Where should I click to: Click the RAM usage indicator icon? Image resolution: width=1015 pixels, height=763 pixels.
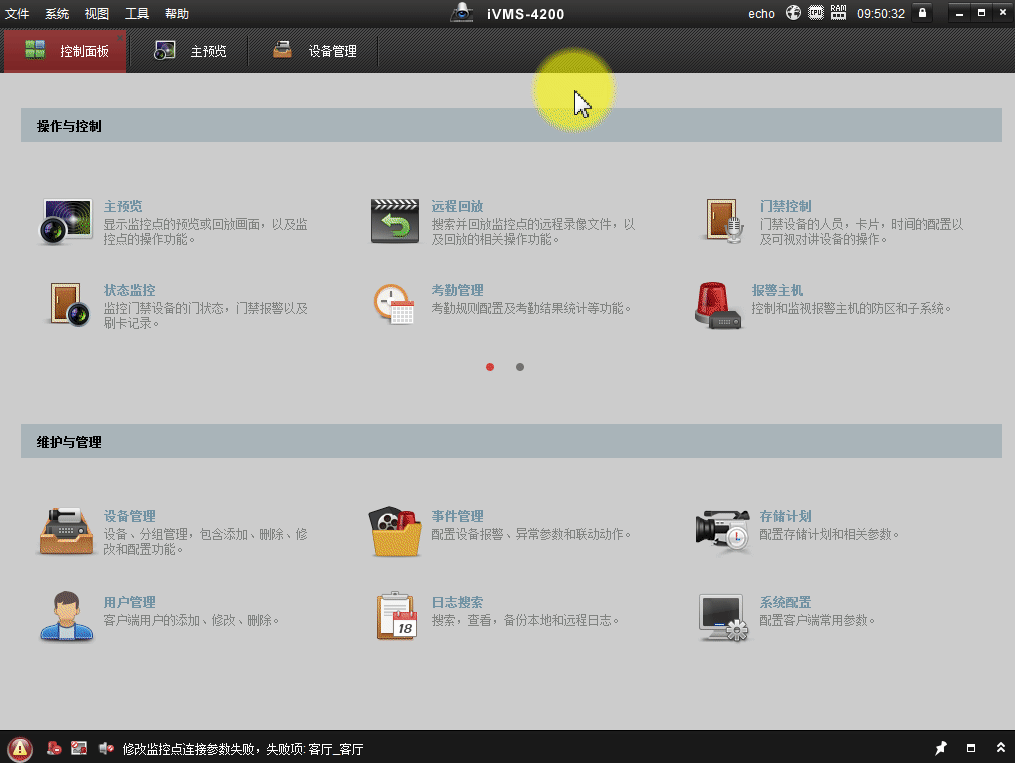click(838, 13)
